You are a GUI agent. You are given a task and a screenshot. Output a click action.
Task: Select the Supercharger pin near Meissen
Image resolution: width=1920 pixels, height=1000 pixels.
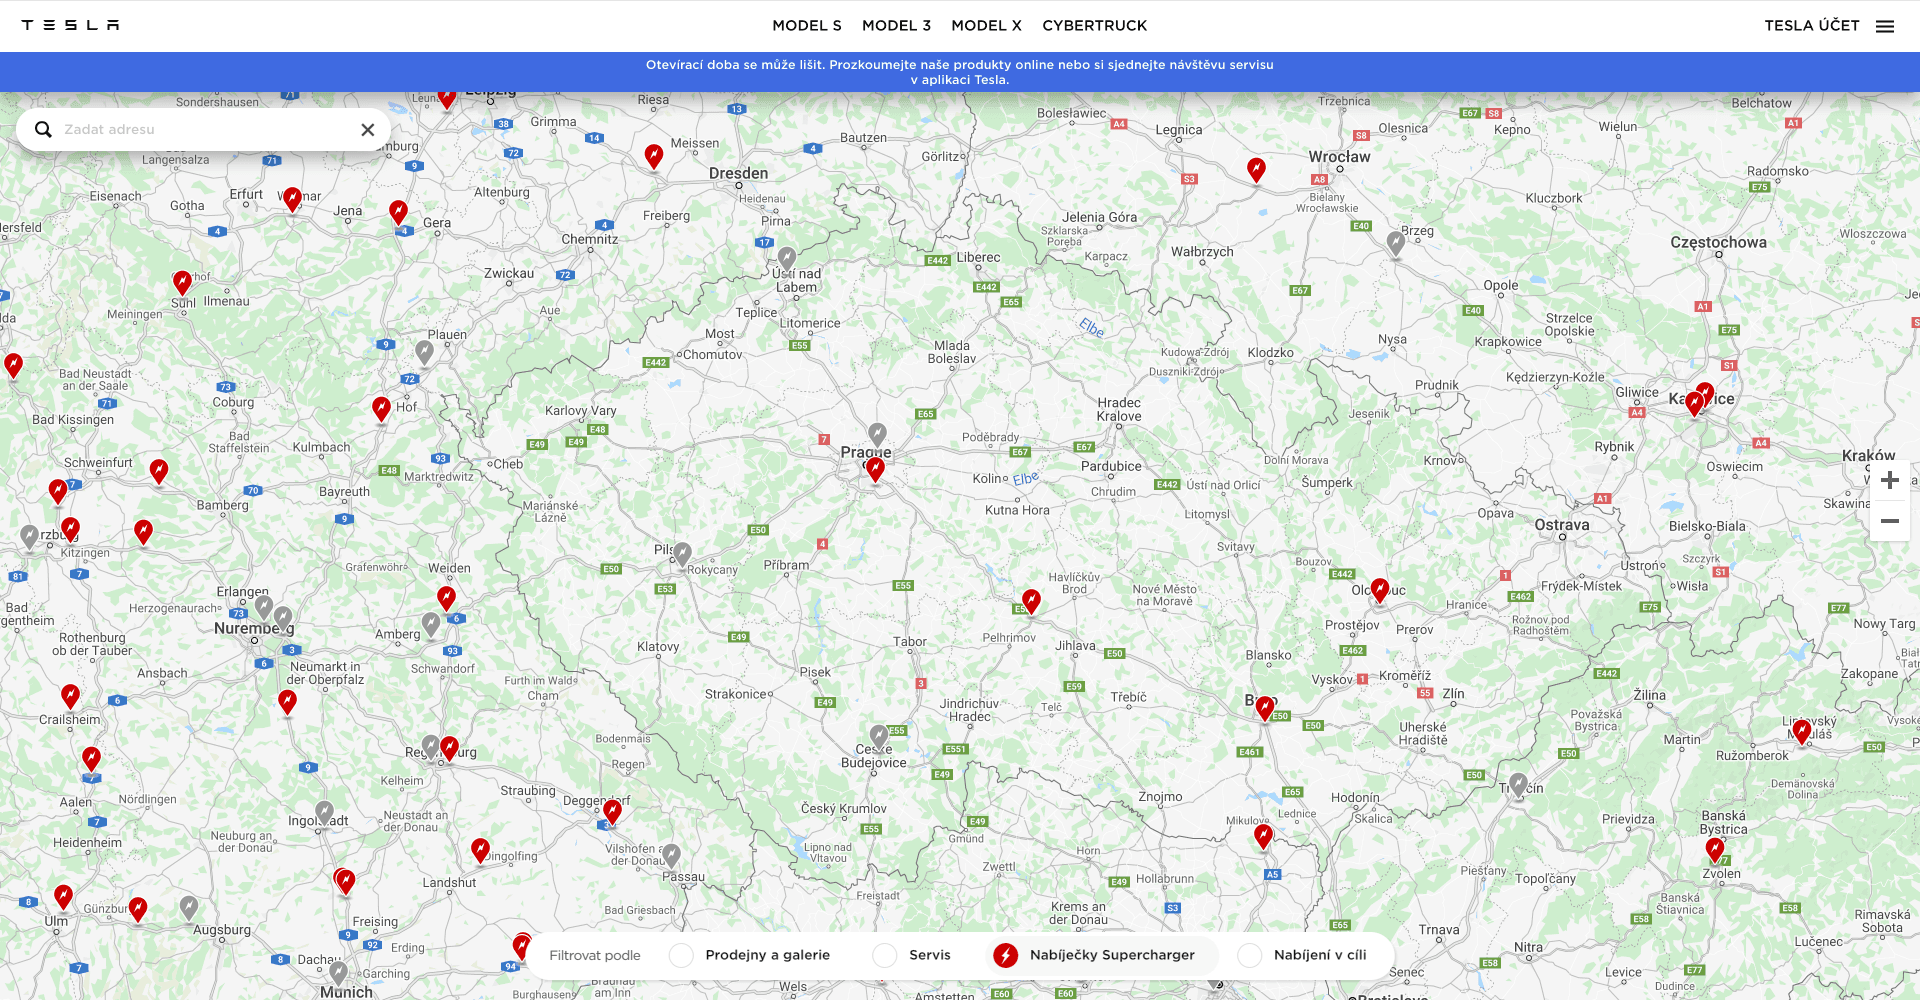654,156
